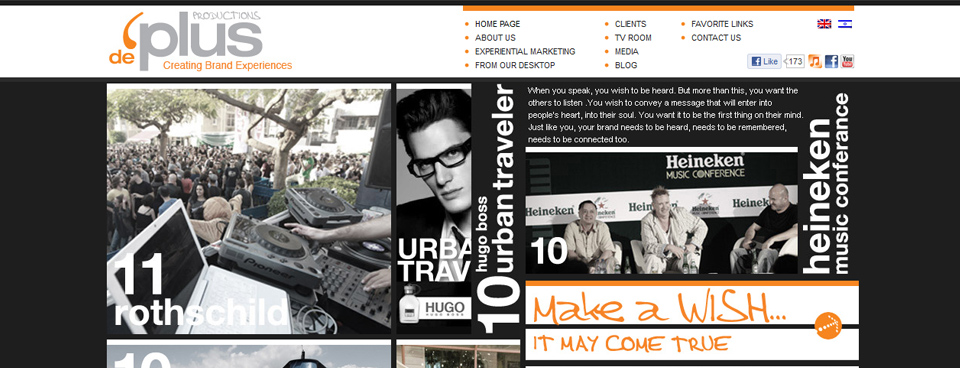Go to EXPERIENTIAL MARKETING page
Viewport: 960px width, 368px height.
[525, 51]
